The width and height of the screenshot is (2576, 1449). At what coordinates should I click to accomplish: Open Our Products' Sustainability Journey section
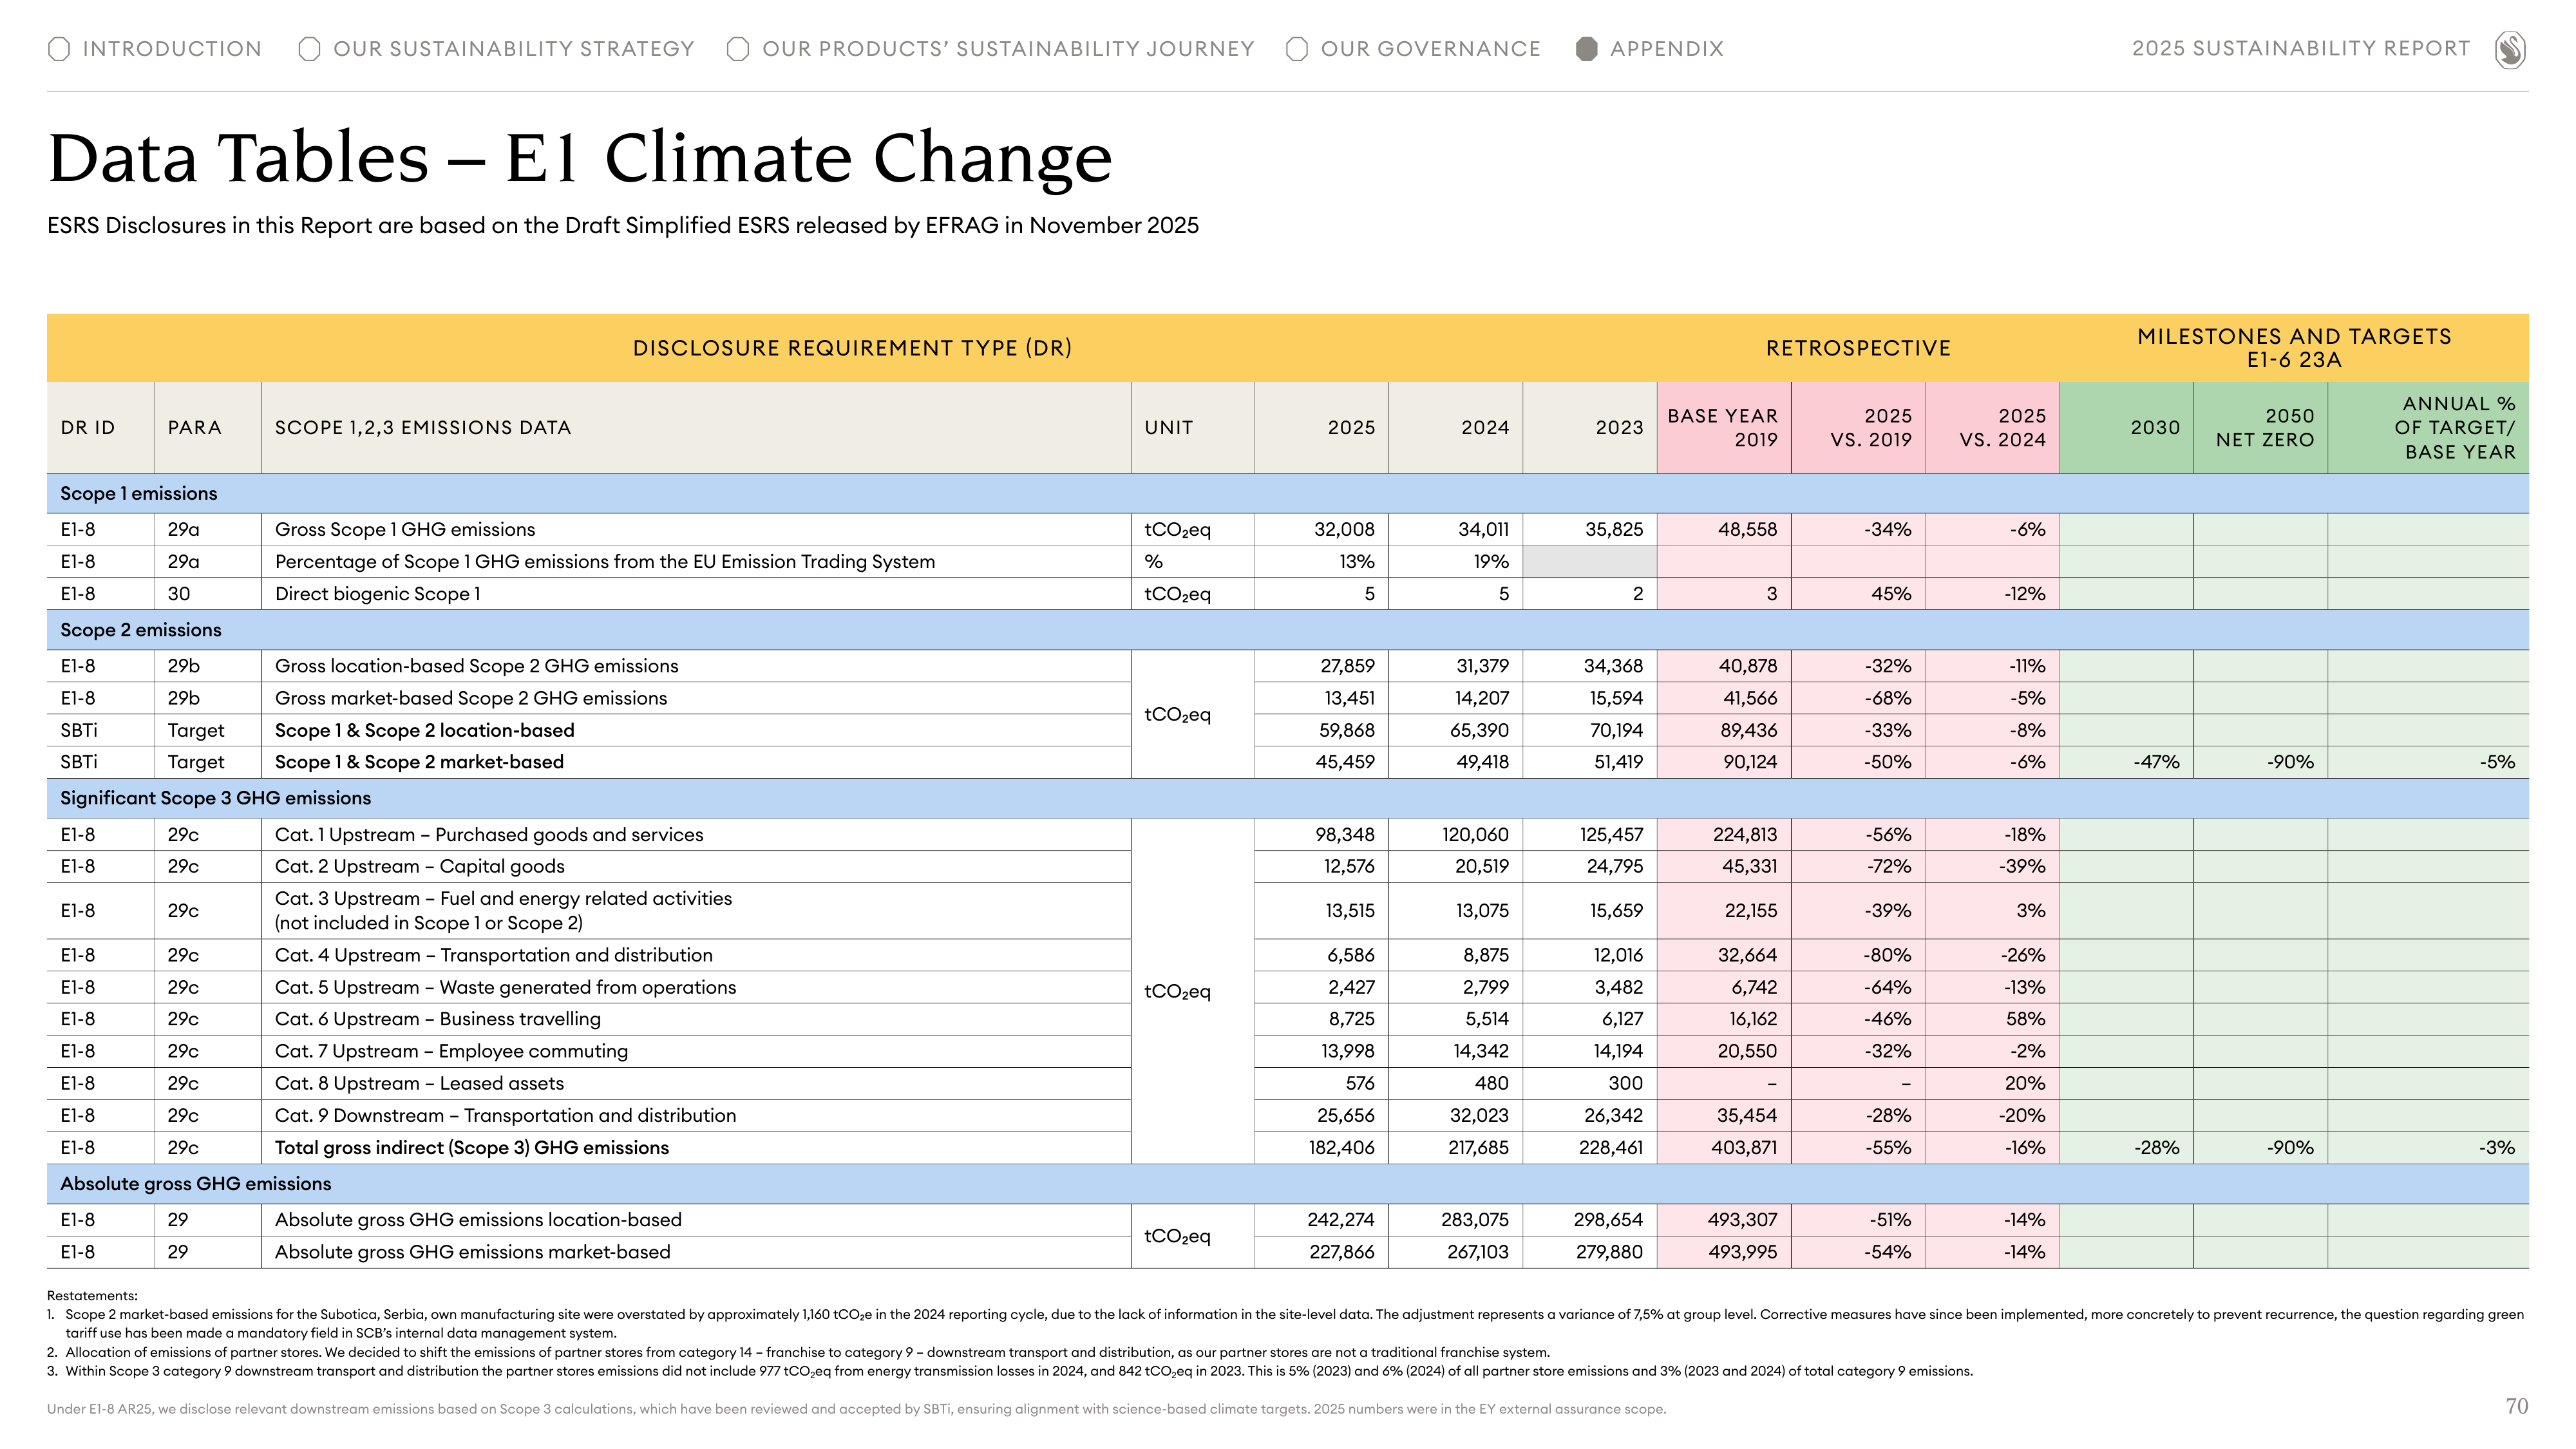click(x=1008, y=49)
